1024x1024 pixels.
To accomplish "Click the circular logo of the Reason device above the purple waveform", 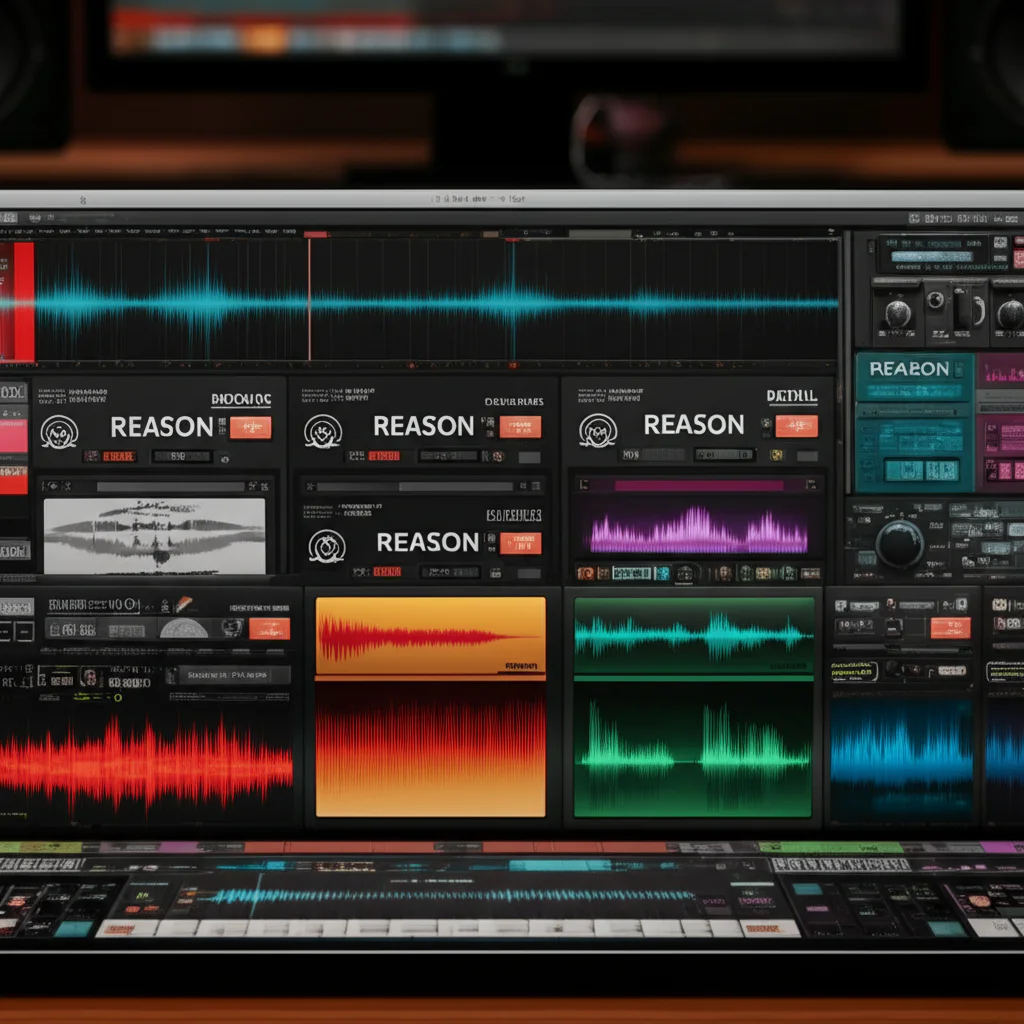I will [x=598, y=430].
